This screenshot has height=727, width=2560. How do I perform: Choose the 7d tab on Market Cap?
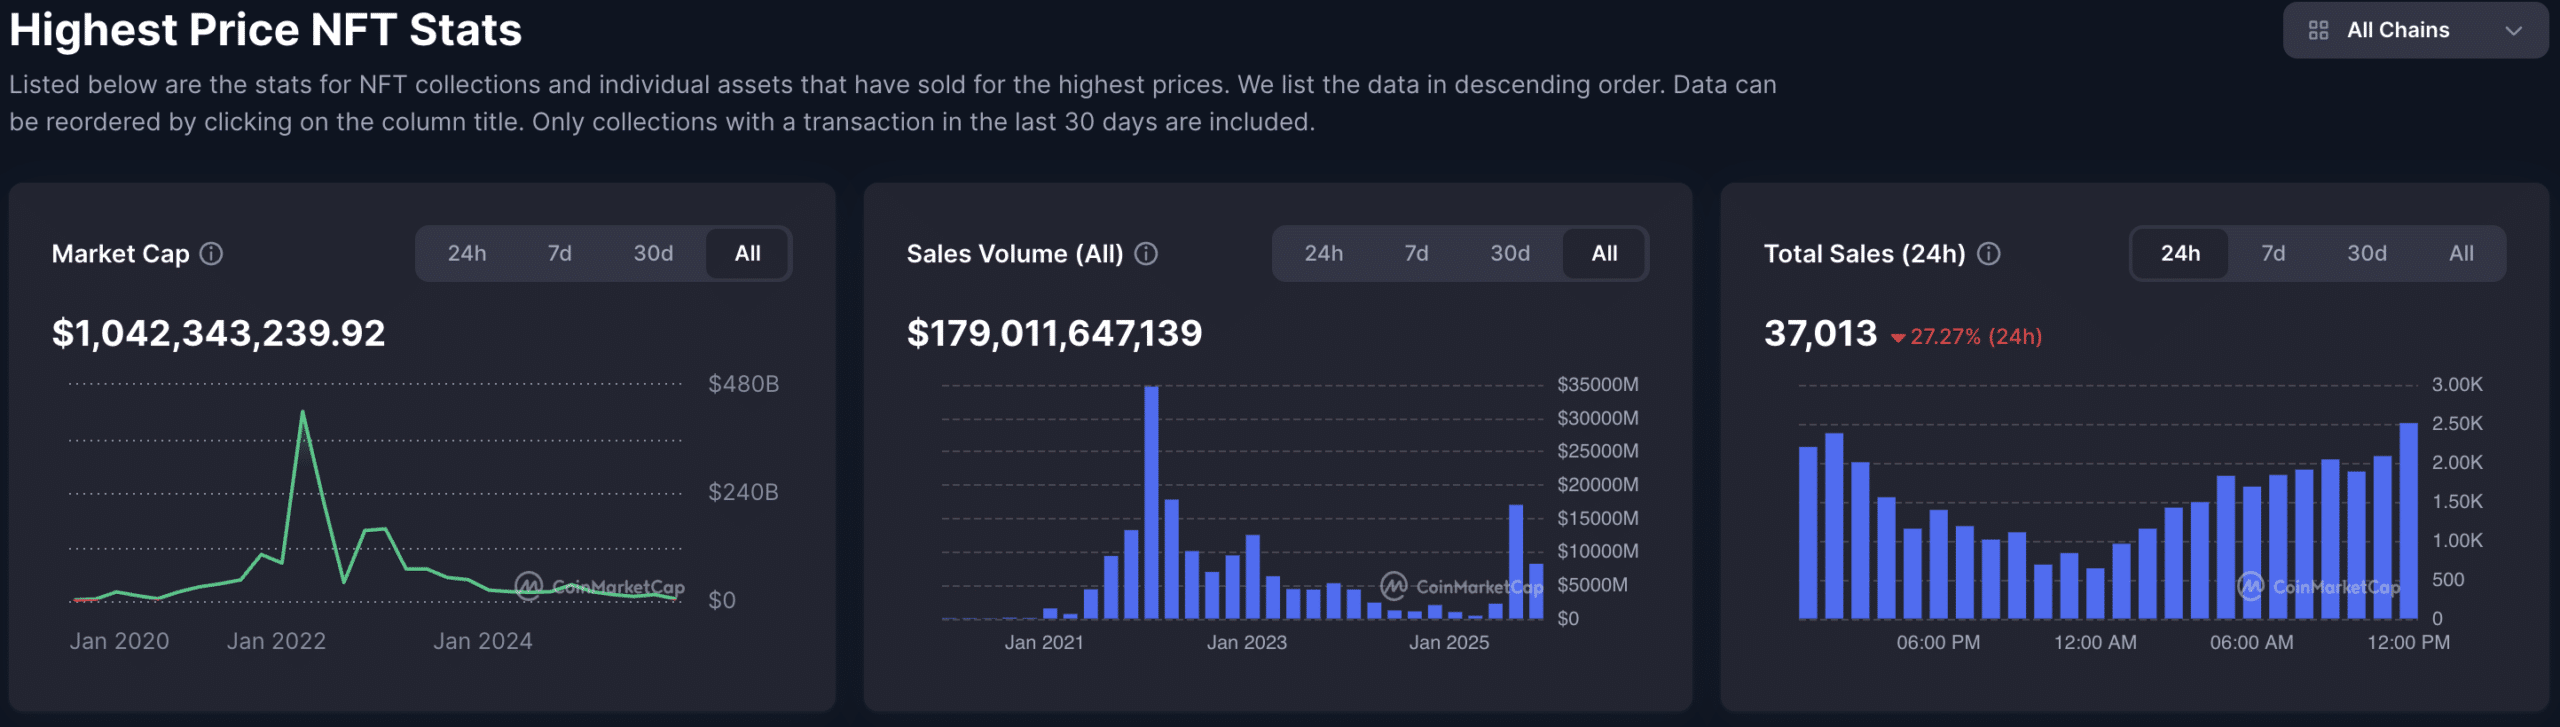559,254
